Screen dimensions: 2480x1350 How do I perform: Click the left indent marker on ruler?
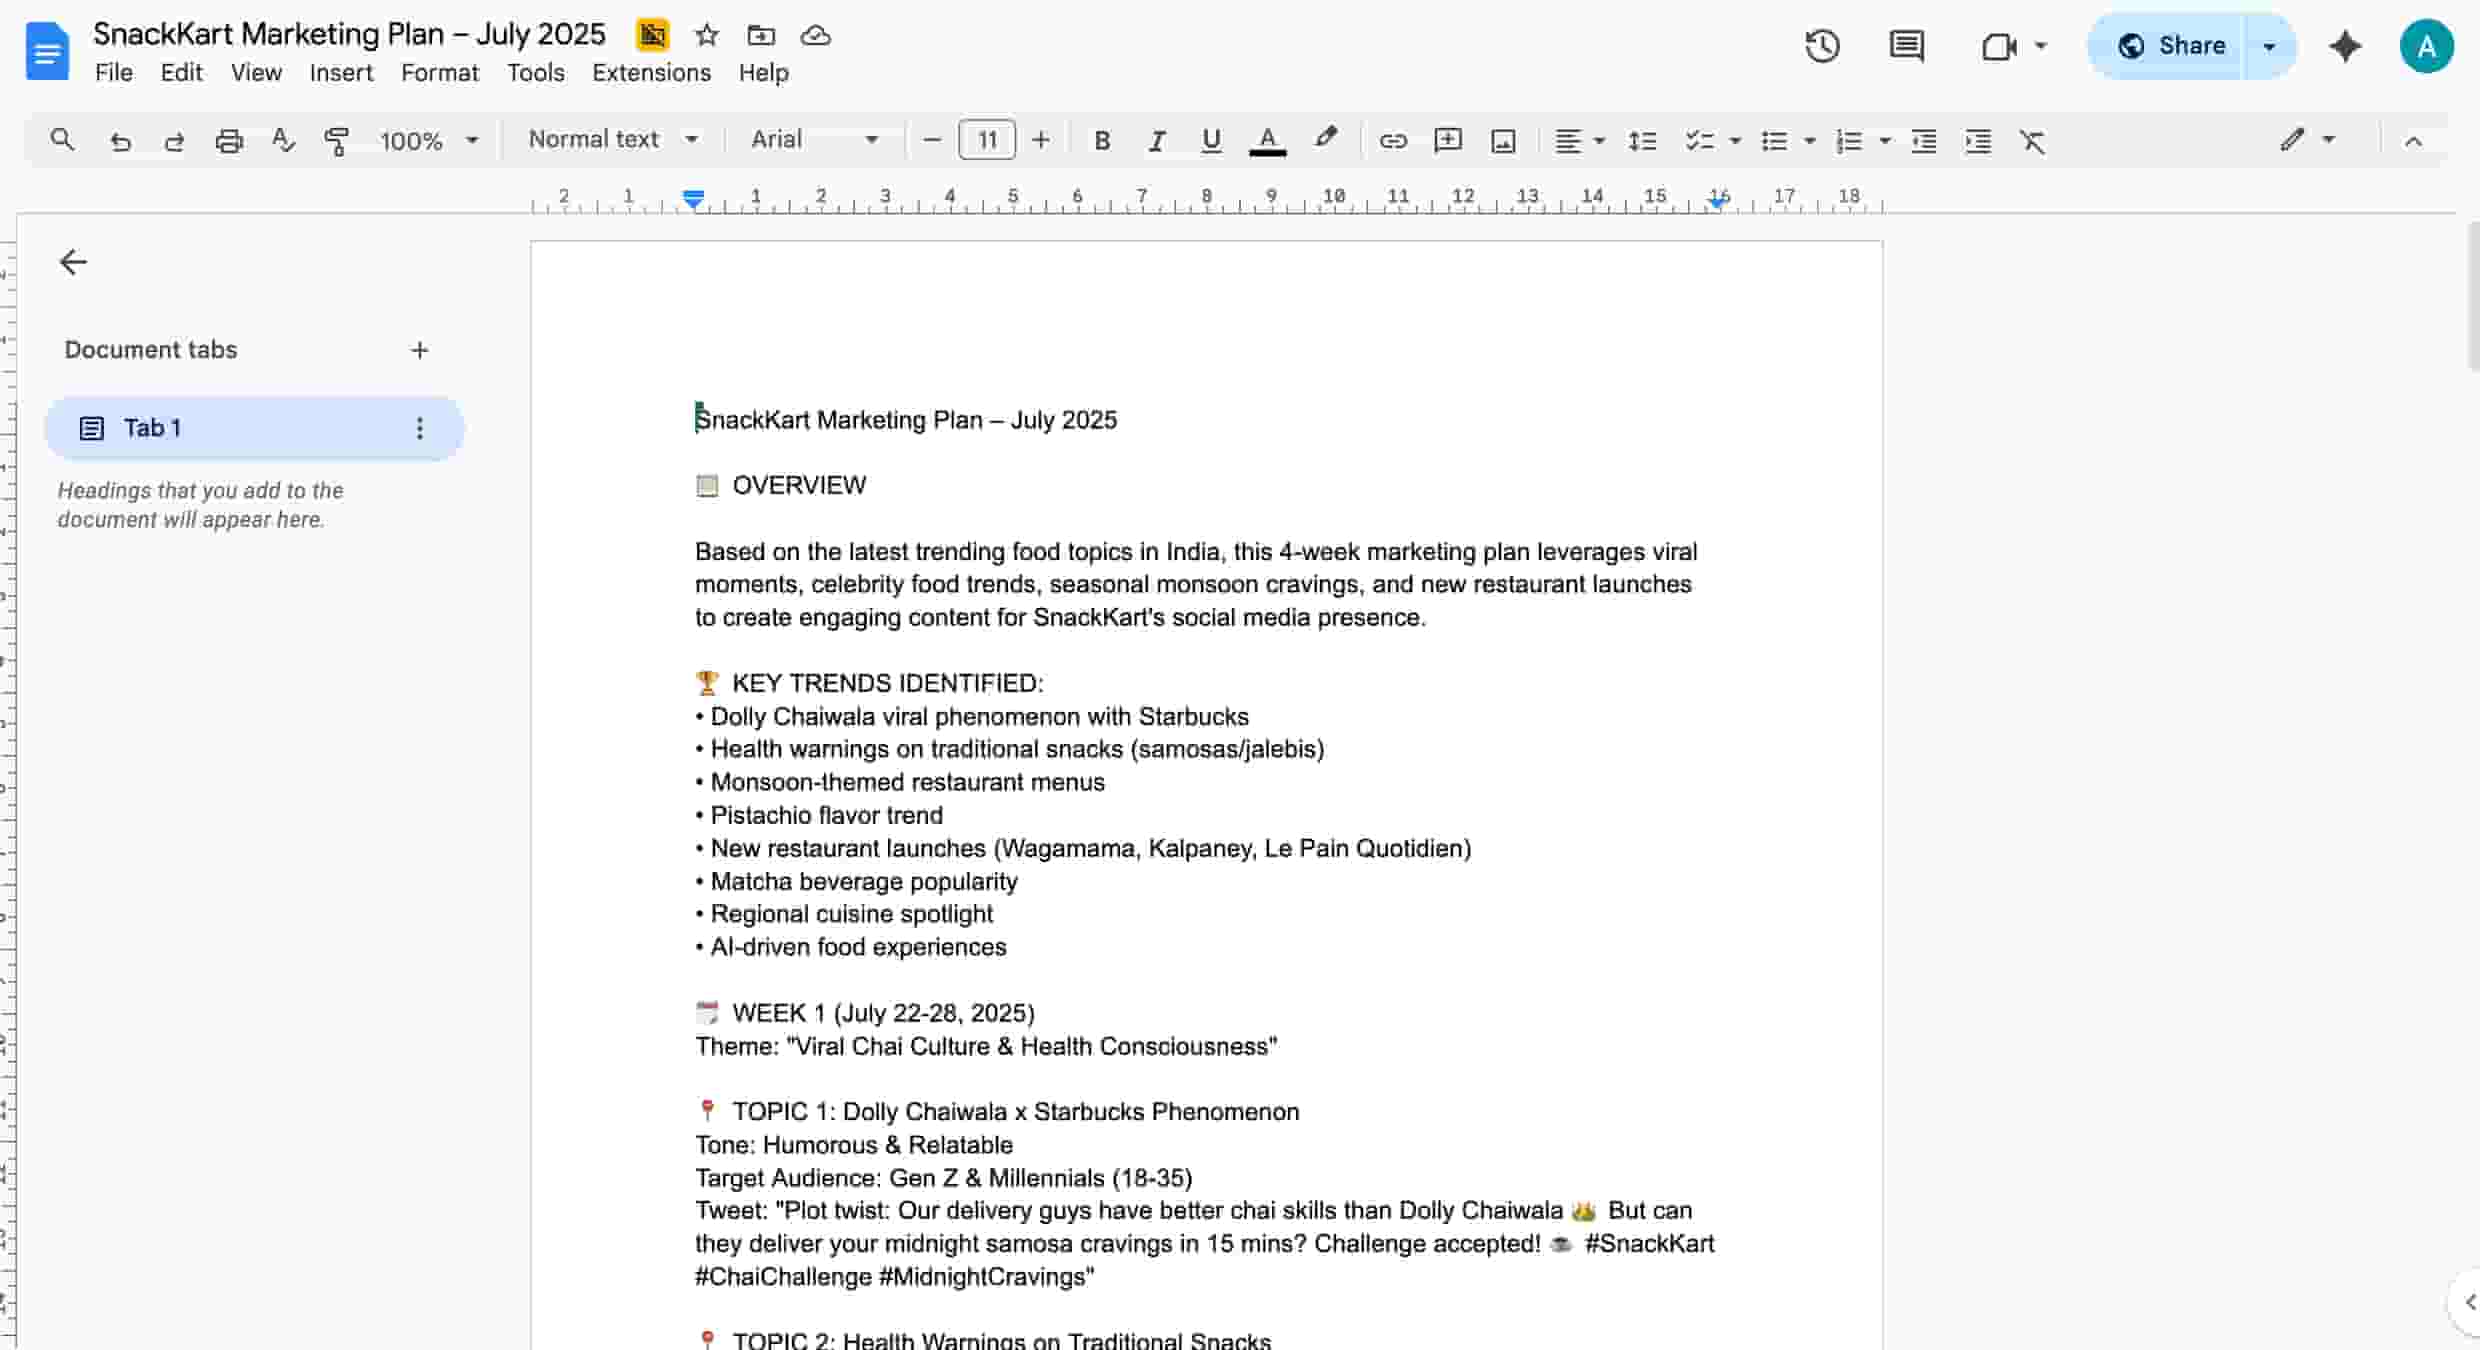coord(693,199)
